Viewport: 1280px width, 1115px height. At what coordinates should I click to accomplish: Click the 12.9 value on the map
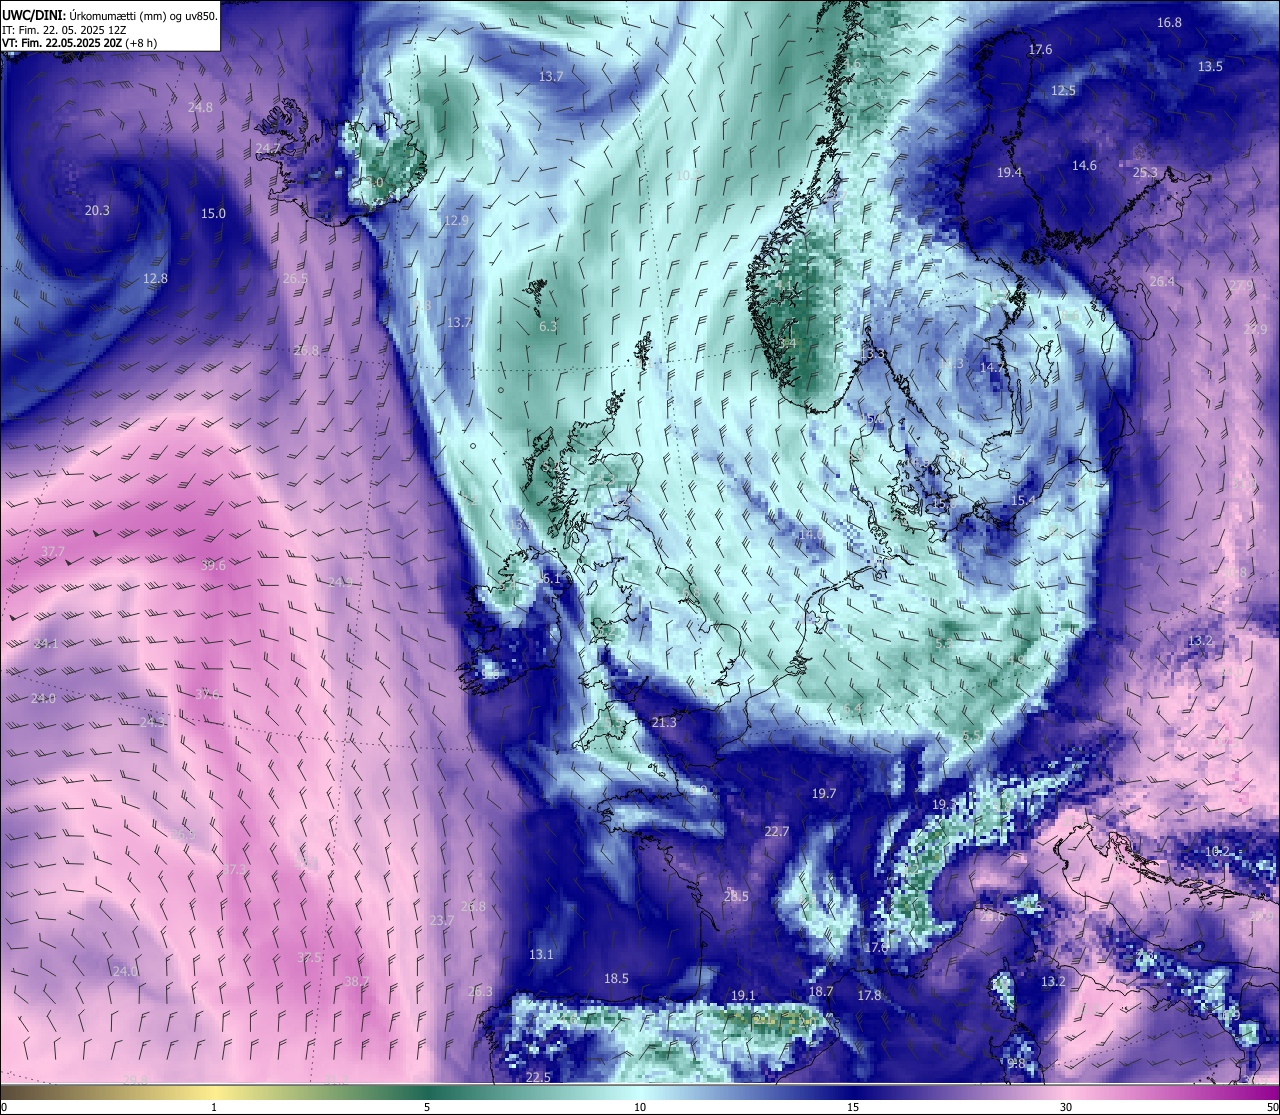click(456, 221)
